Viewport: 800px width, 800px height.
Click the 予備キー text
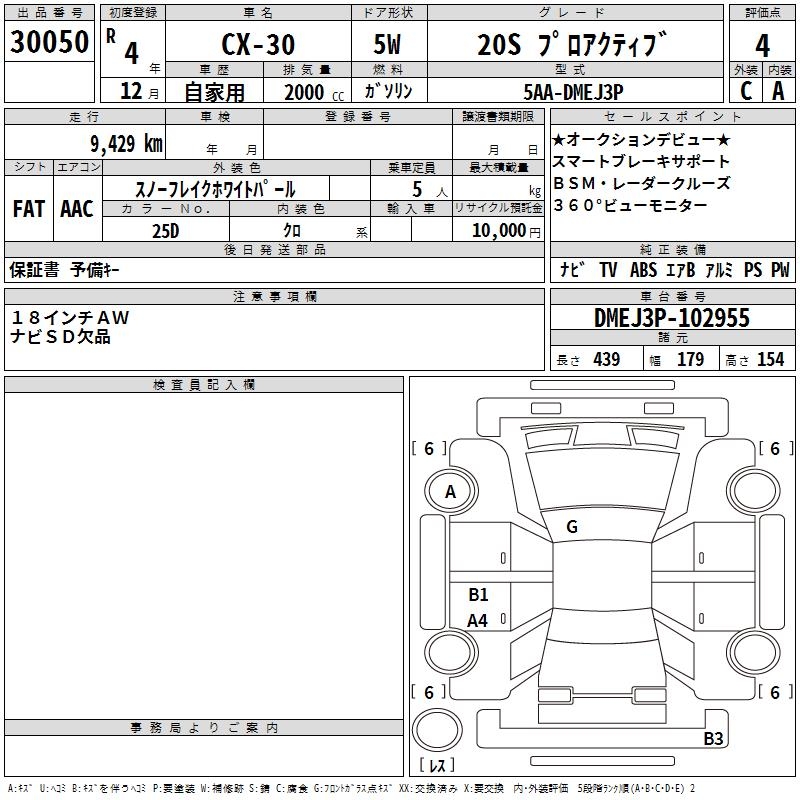[95, 270]
